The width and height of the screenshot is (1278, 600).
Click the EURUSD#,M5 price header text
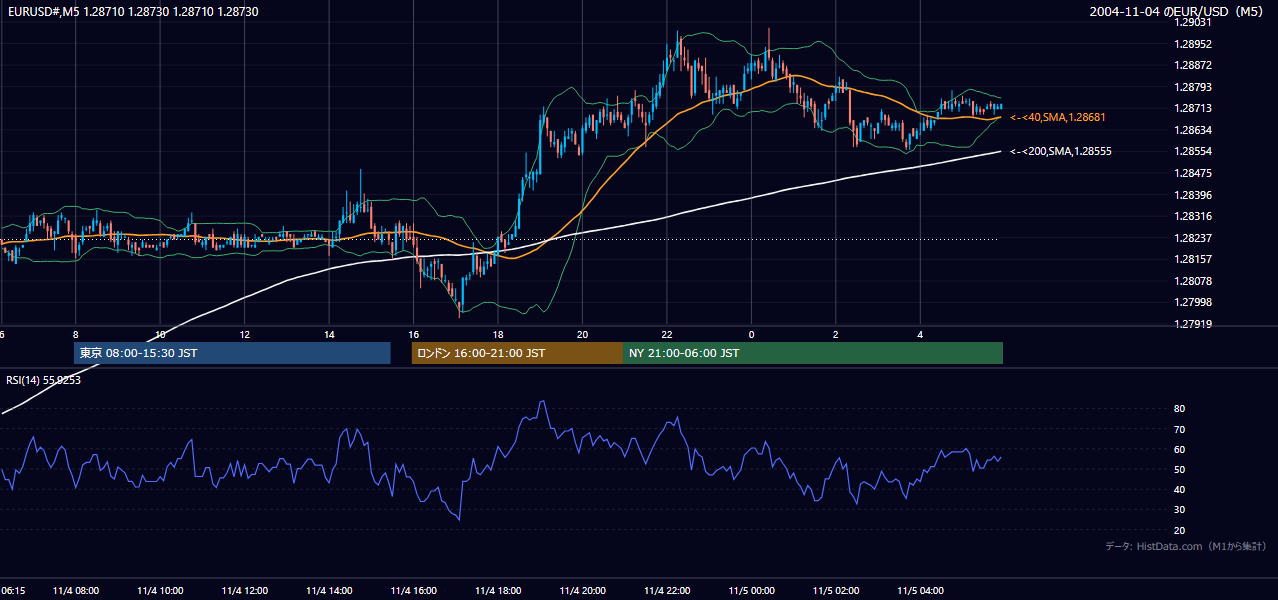(x=131, y=12)
